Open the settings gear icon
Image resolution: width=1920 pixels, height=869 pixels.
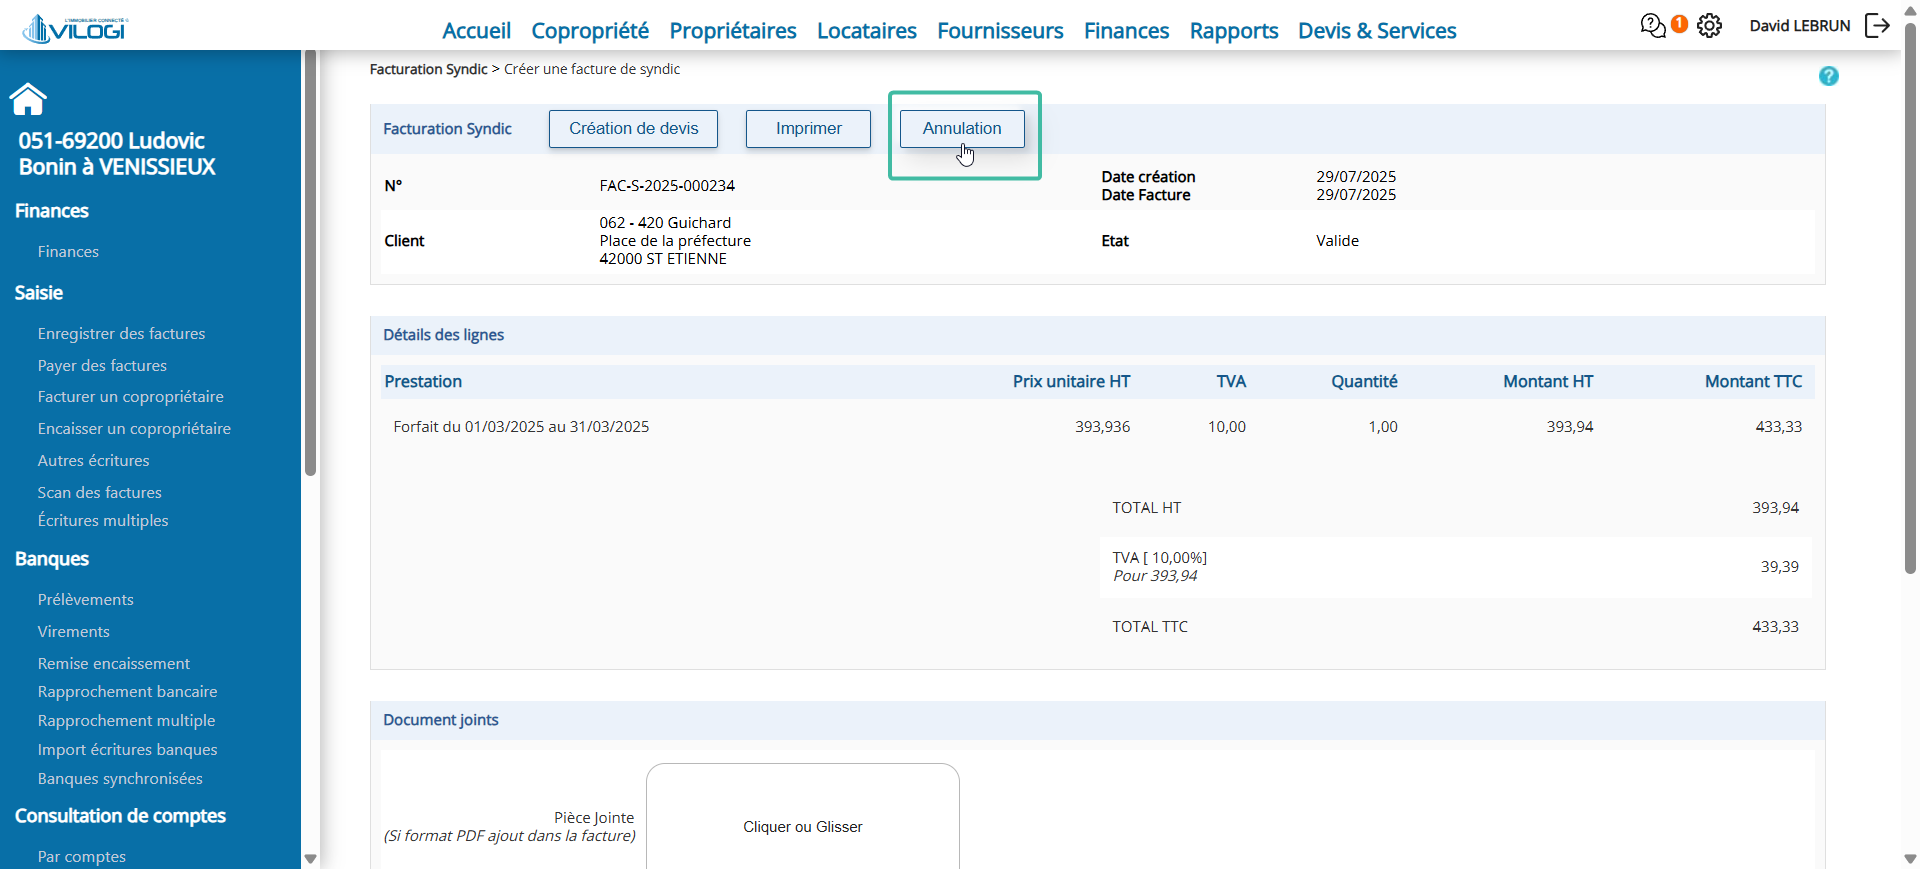click(x=1710, y=25)
